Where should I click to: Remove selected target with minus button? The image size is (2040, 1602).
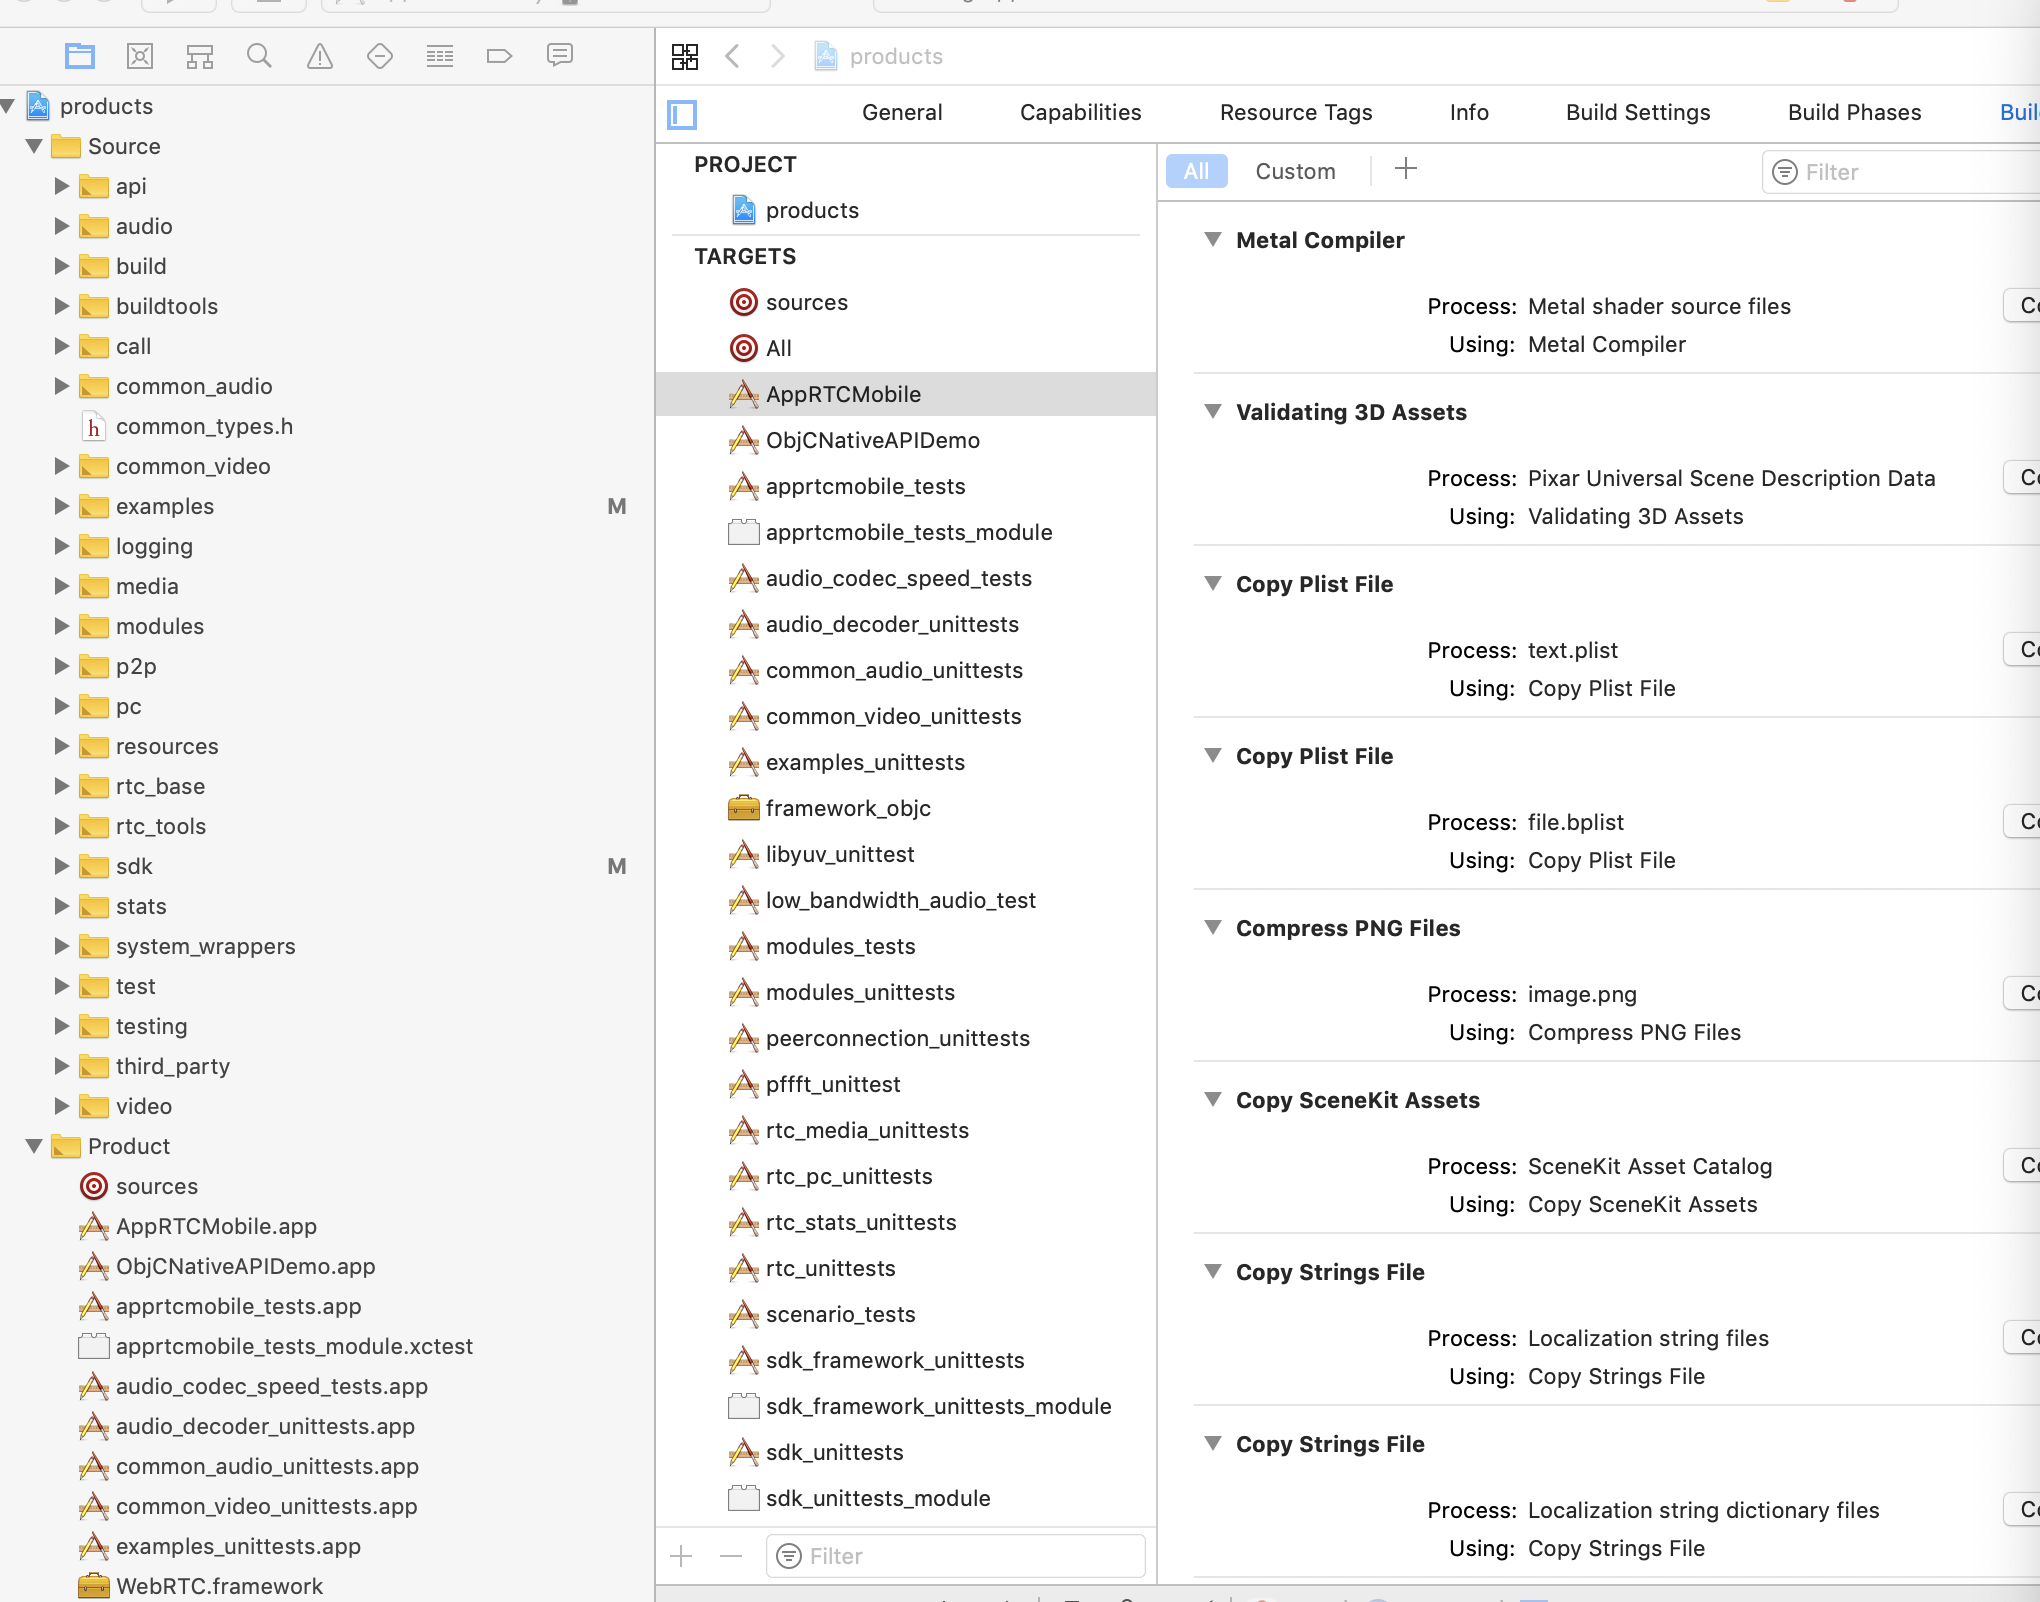731,1556
